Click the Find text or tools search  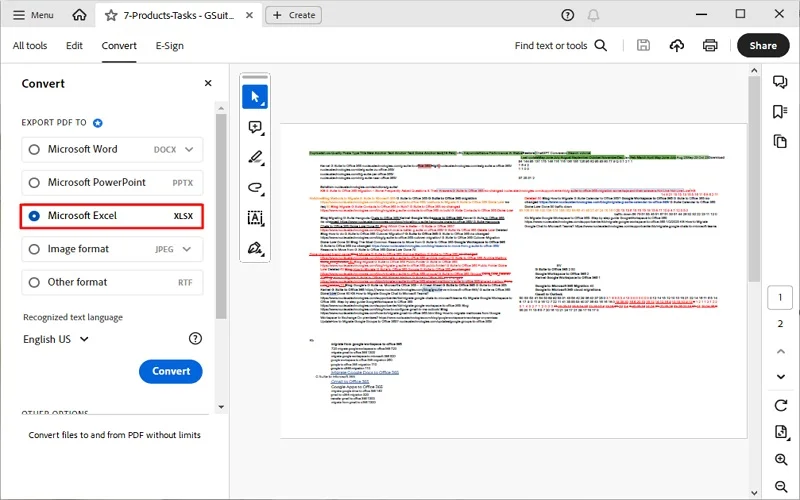[x=561, y=45]
